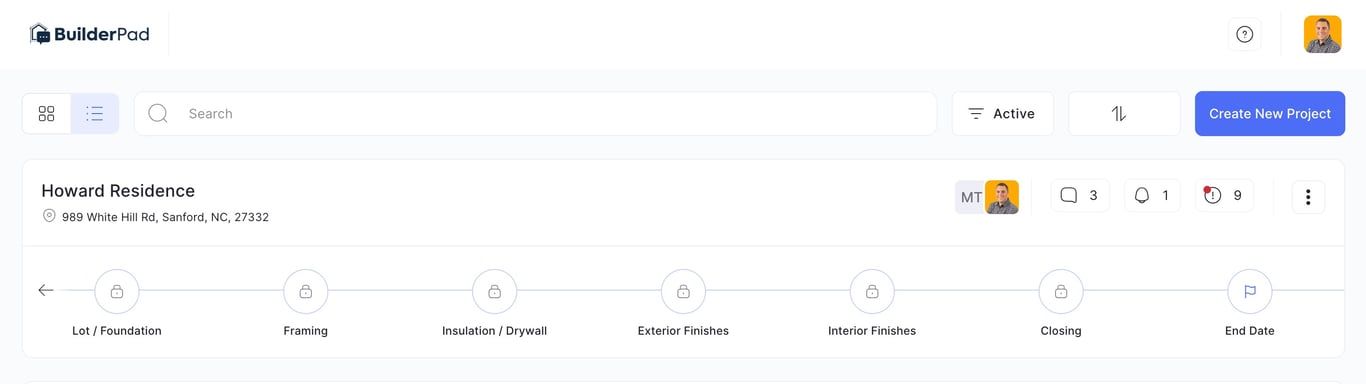This screenshot has width=1366, height=384.
Task: Open the user profile avatar menu
Action: 1323,34
